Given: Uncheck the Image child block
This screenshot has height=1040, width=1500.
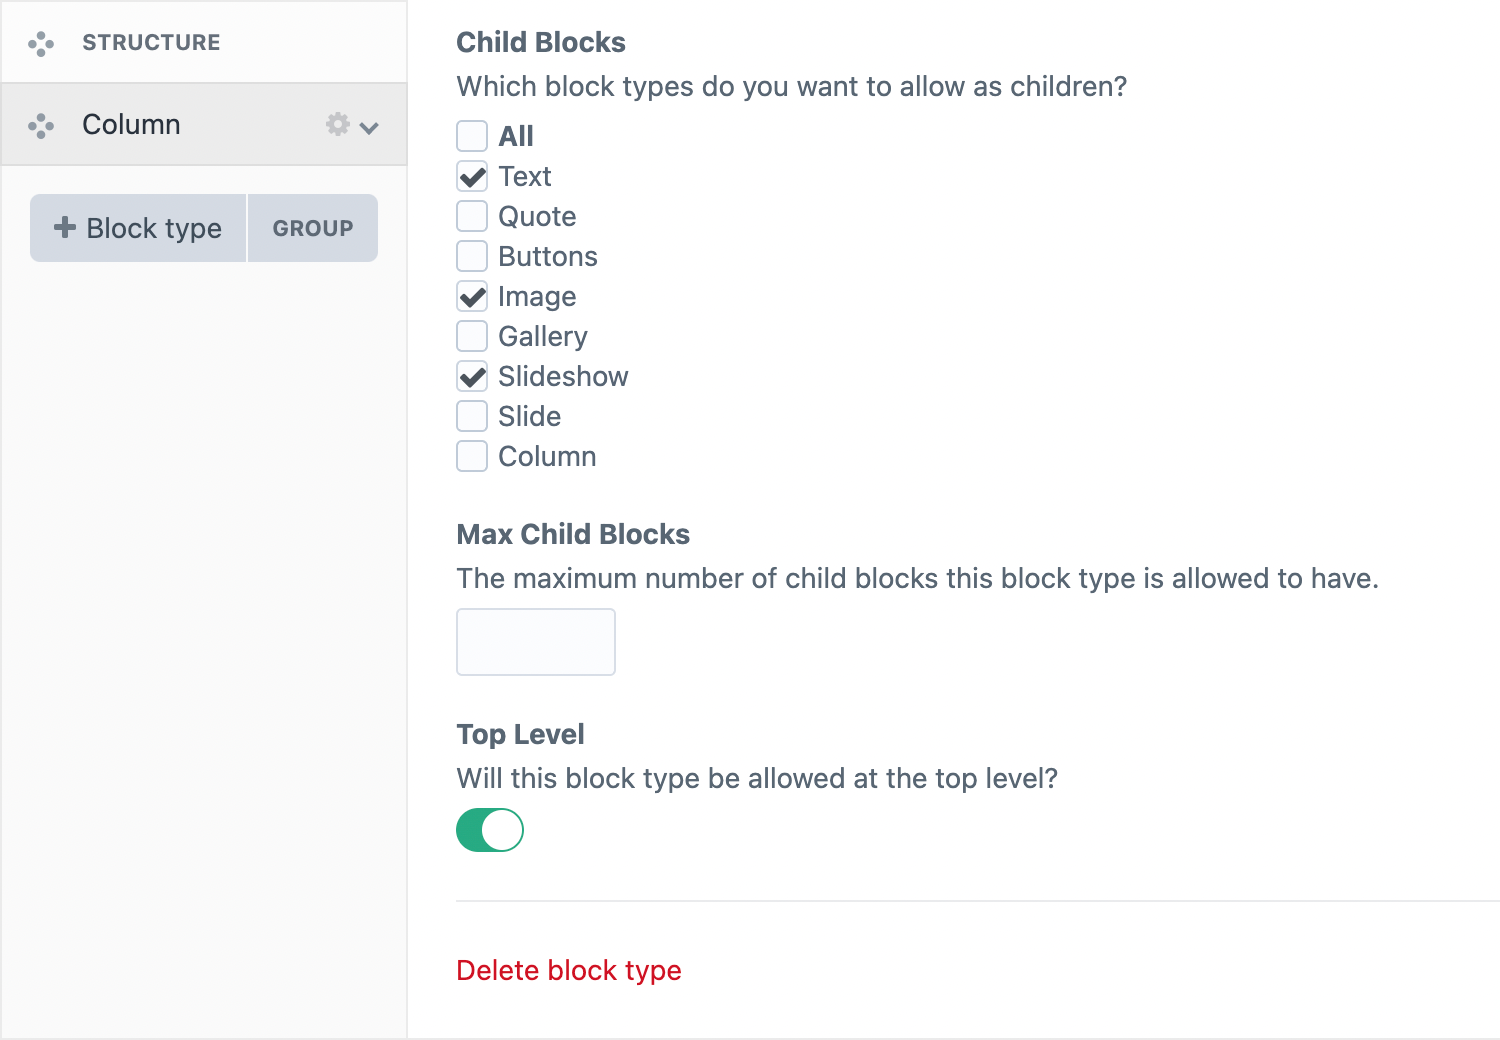Looking at the screenshot, I should [x=472, y=296].
